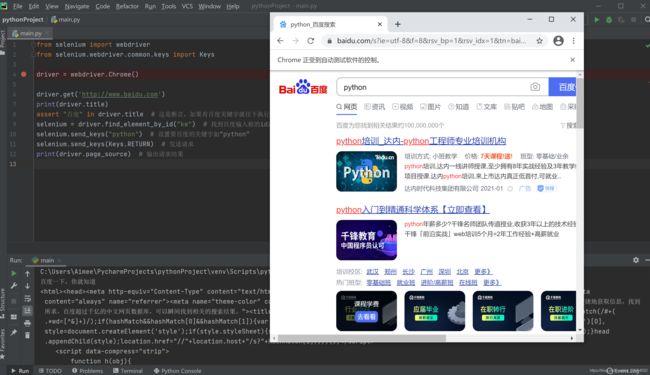
Task: Click the 应届毕业 promo card
Action: (434, 311)
